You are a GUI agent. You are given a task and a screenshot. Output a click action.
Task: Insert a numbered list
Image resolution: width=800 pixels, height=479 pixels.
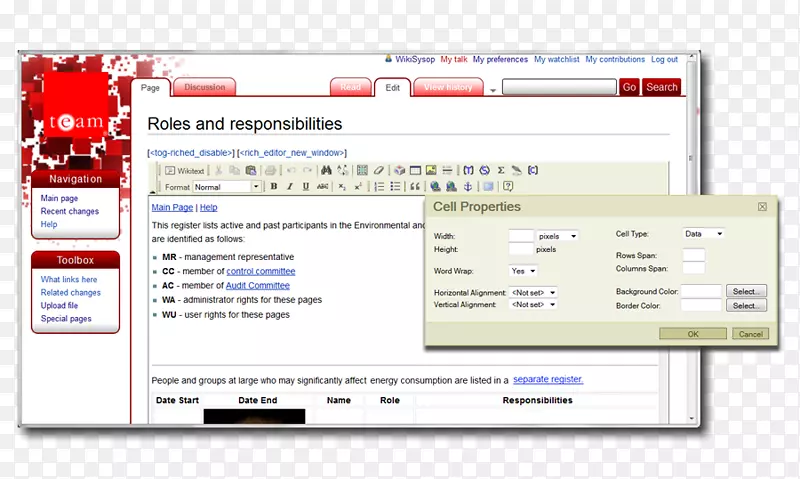tap(379, 187)
